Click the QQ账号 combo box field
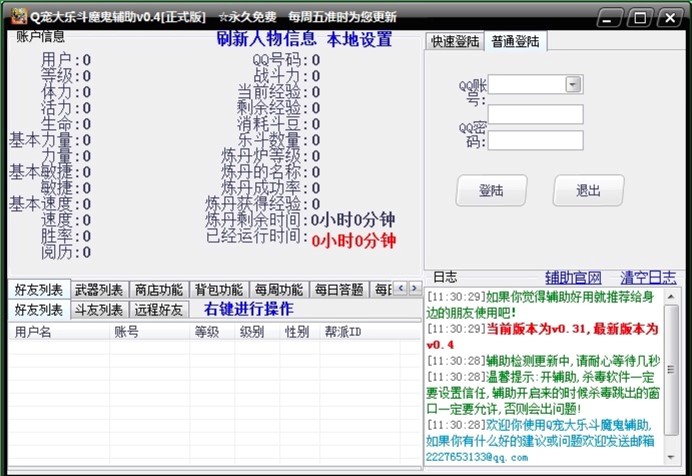This screenshot has width=692, height=476. [535, 84]
